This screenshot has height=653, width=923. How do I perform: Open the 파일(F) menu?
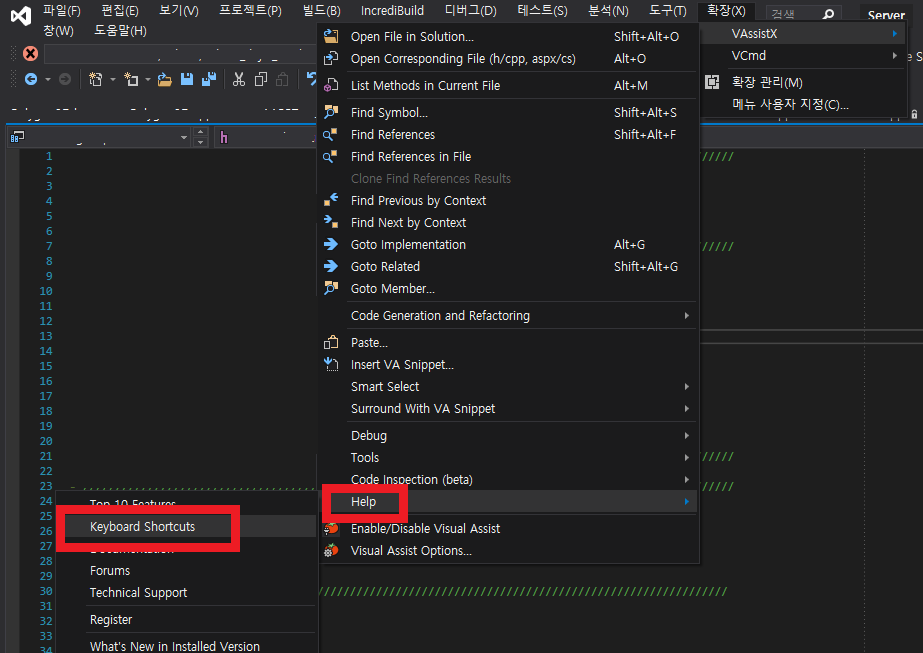tap(62, 11)
